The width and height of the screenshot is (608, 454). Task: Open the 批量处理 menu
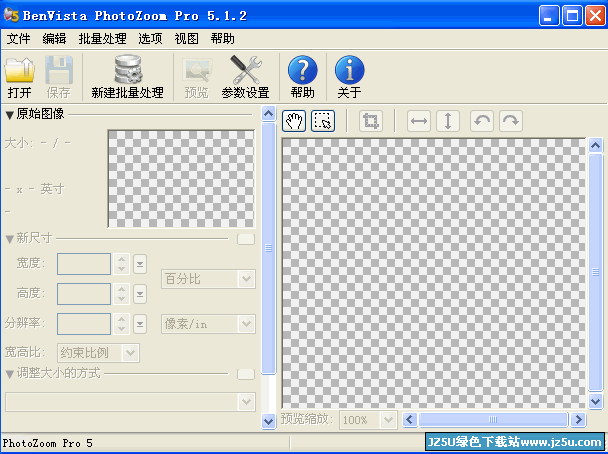tap(102, 39)
